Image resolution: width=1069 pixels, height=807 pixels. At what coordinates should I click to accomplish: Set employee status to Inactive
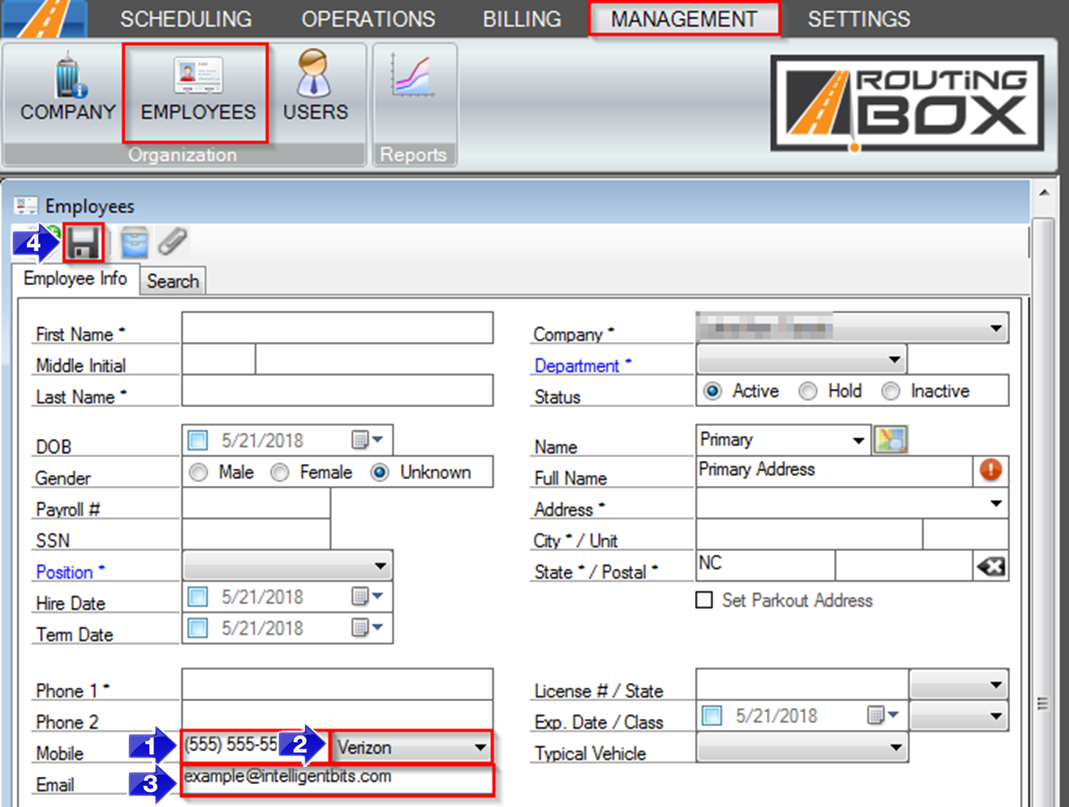(x=891, y=392)
